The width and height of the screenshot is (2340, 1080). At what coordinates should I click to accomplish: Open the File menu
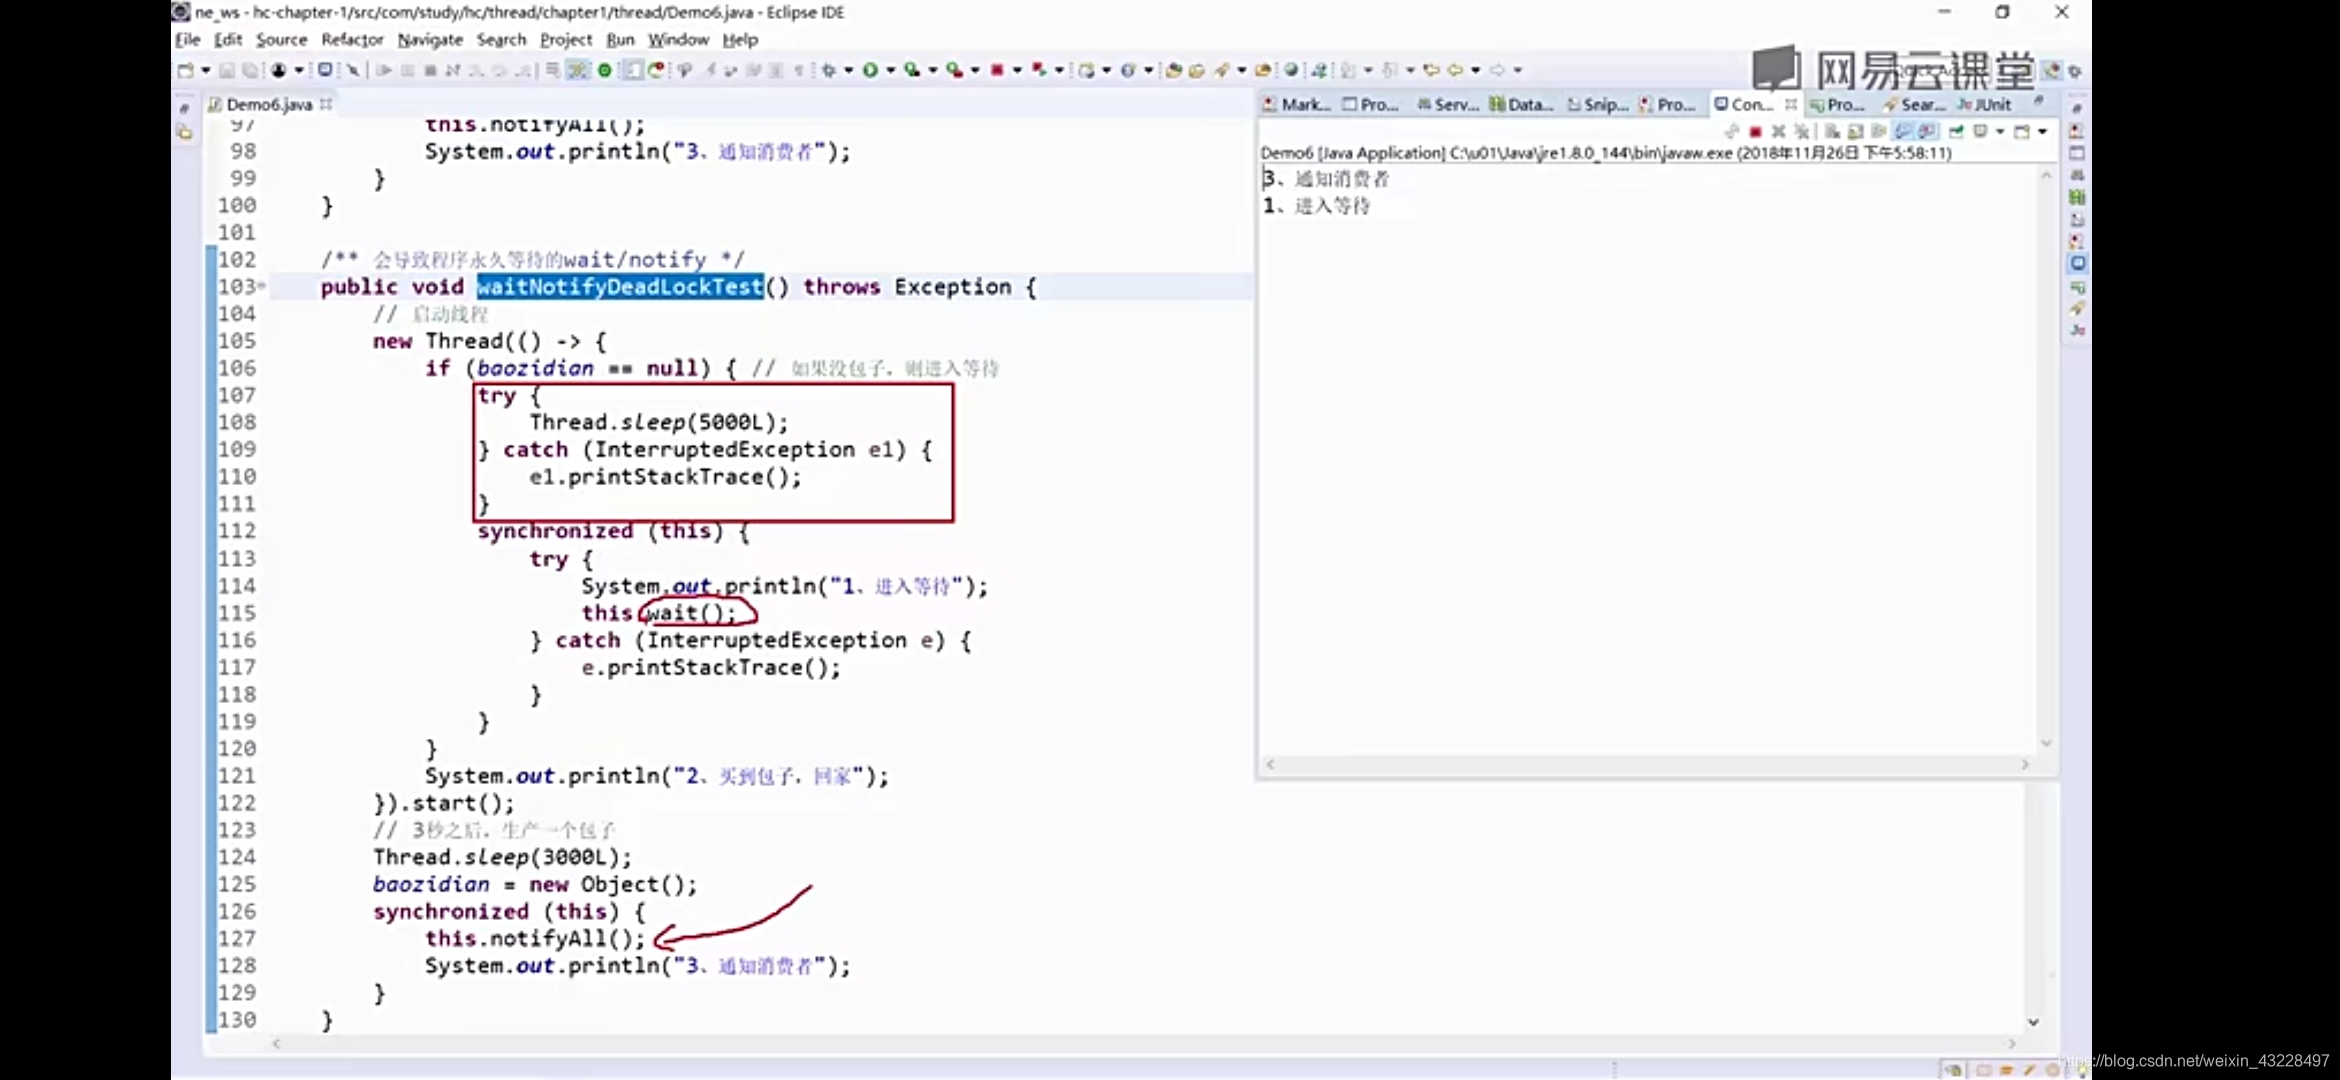coord(188,40)
